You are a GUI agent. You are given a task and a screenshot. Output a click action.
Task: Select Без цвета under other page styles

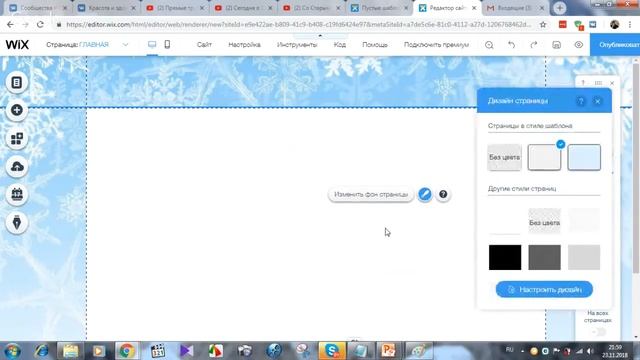click(544, 222)
